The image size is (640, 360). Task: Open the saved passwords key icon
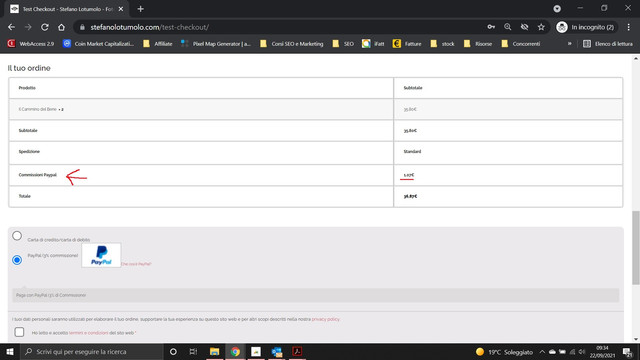point(491,27)
